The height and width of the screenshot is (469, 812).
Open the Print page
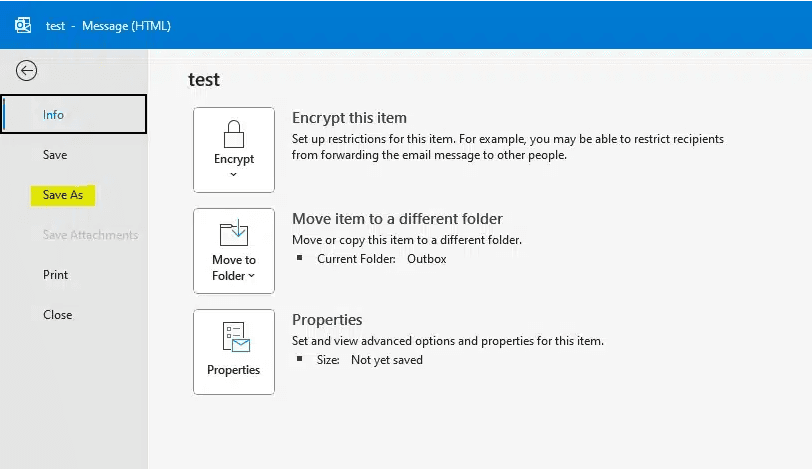click(56, 275)
